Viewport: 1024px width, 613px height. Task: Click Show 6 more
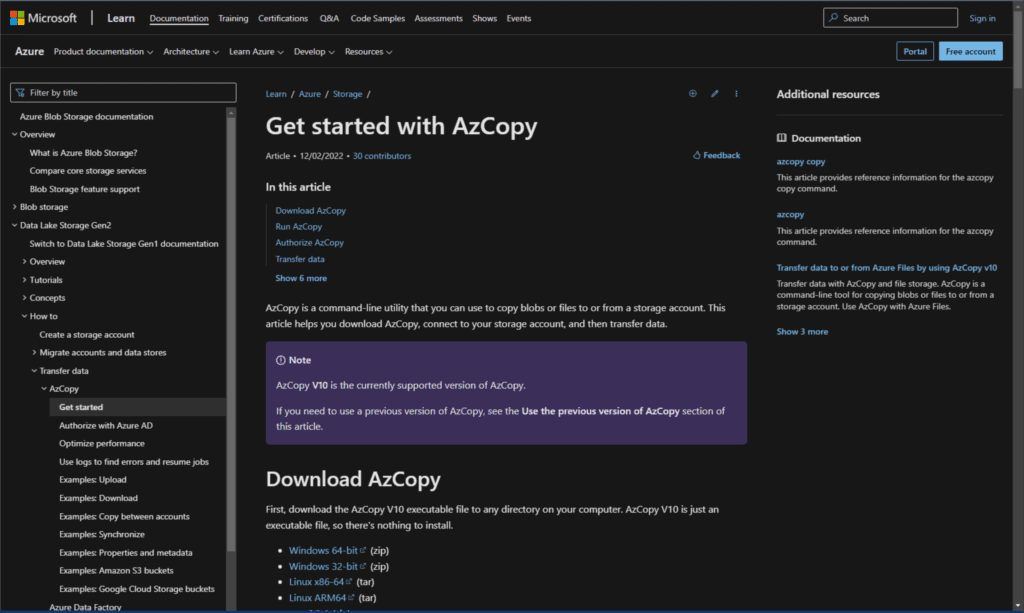point(301,278)
